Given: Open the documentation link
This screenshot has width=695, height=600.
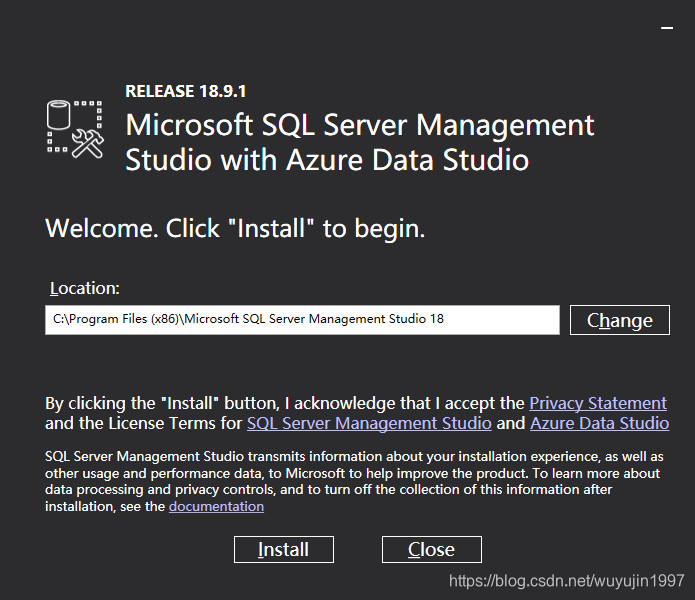Looking at the screenshot, I should 216,506.
